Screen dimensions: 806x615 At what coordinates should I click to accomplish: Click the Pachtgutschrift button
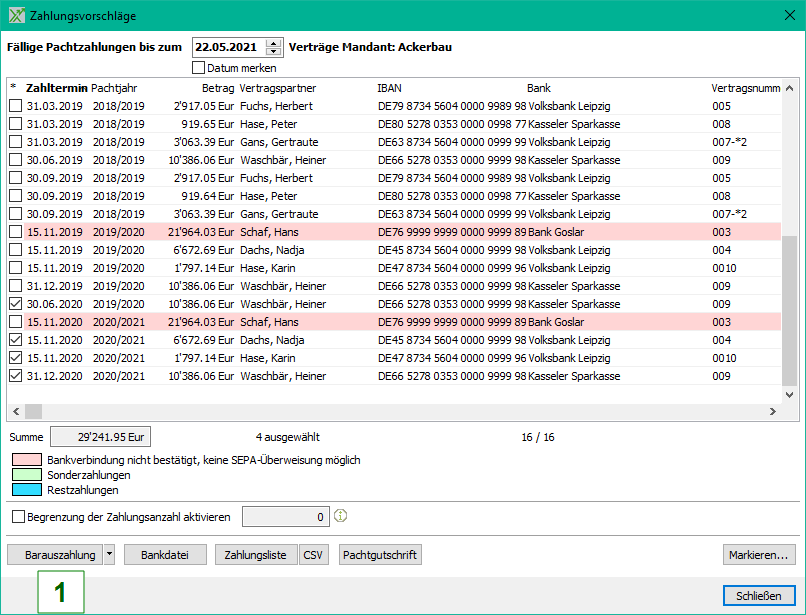pos(380,555)
